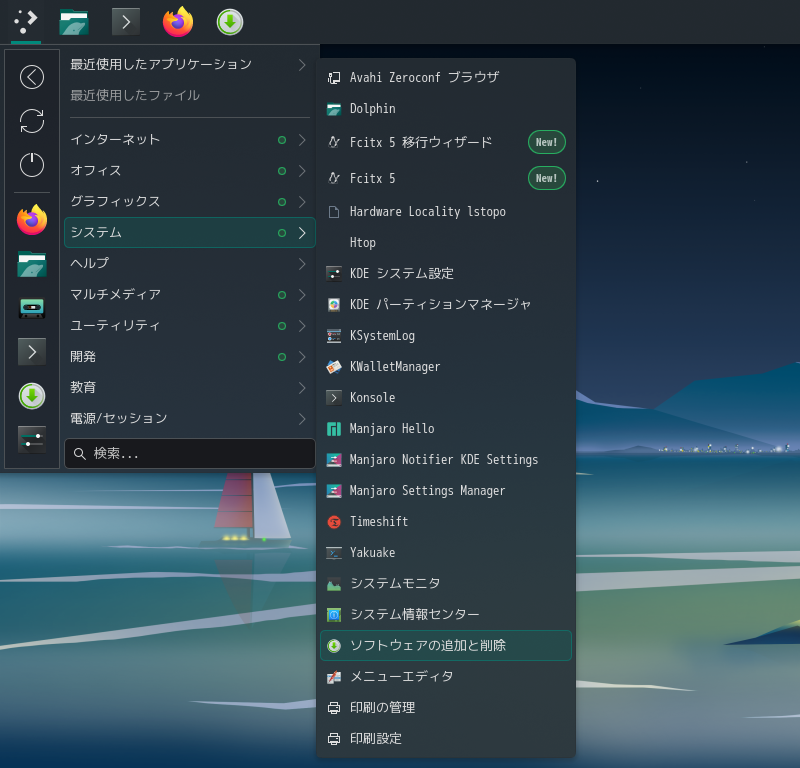Click the KDE システム設定 icon
The width and height of the screenshot is (800, 768).
[x=334, y=274]
